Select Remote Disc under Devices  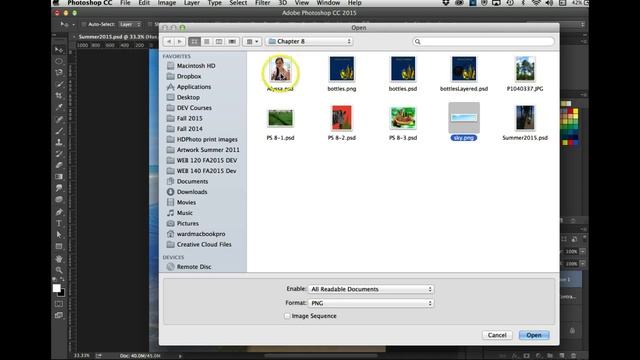(x=194, y=267)
